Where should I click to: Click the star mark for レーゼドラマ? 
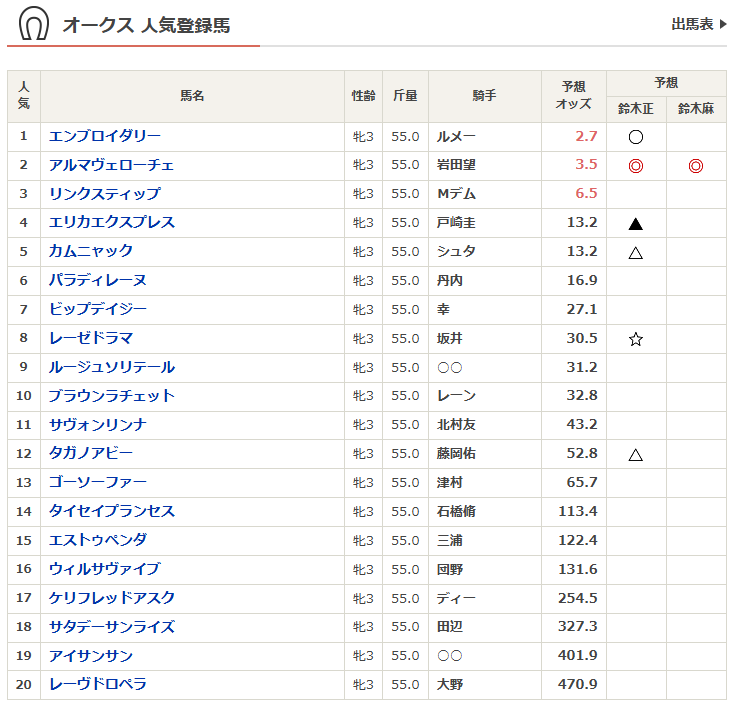coord(636,339)
